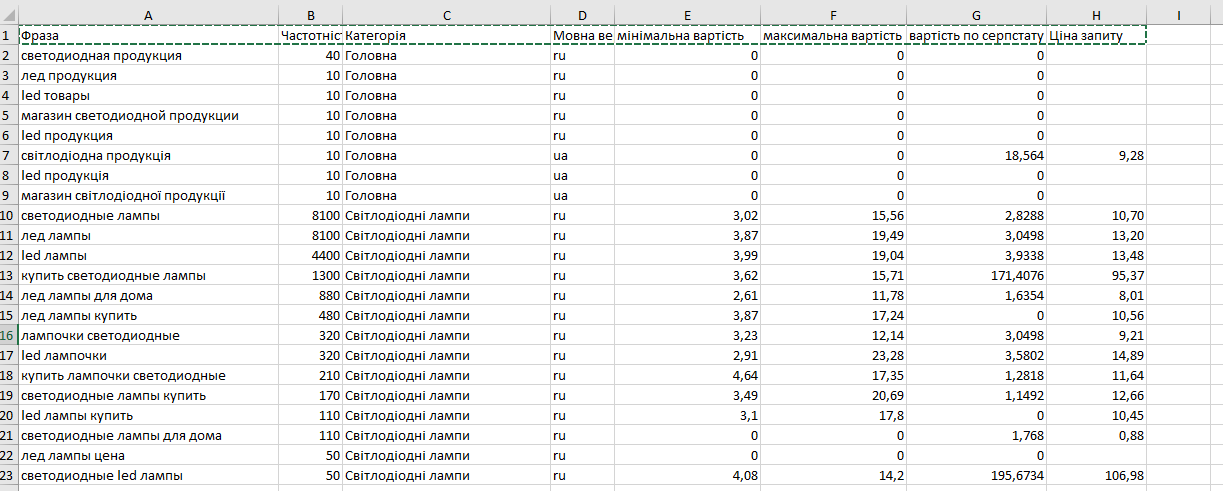Select column D header
Screen dimensions: 1223x491
(582, 15)
